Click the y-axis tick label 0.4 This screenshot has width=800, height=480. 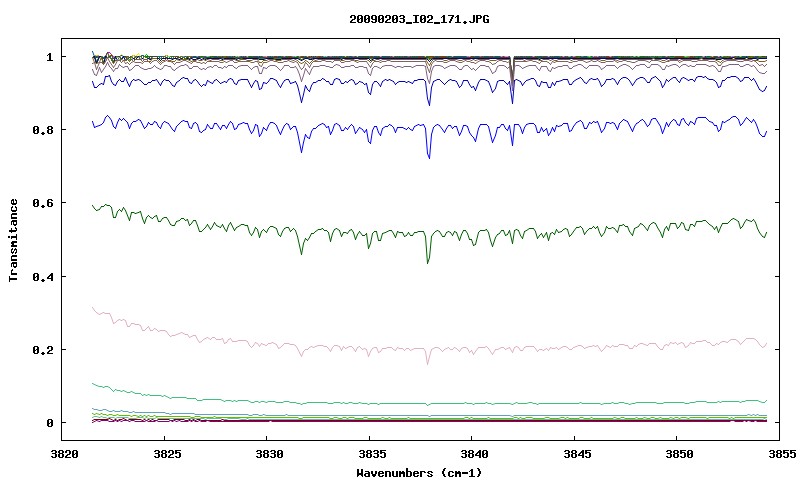coord(43,277)
